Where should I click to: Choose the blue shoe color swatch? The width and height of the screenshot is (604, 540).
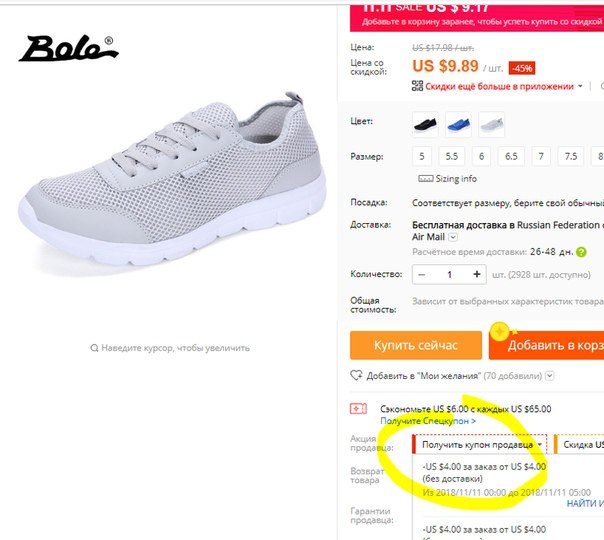(x=458, y=124)
